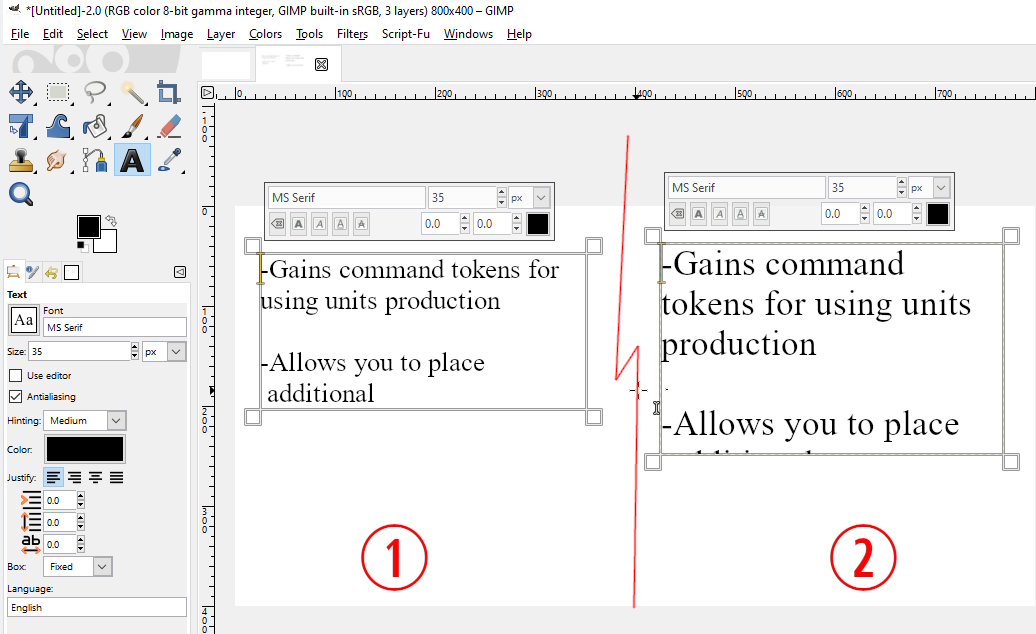Image resolution: width=1036 pixels, height=634 pixels.
Task: Click the Language field showing English
Action: [x=97, y=607]
